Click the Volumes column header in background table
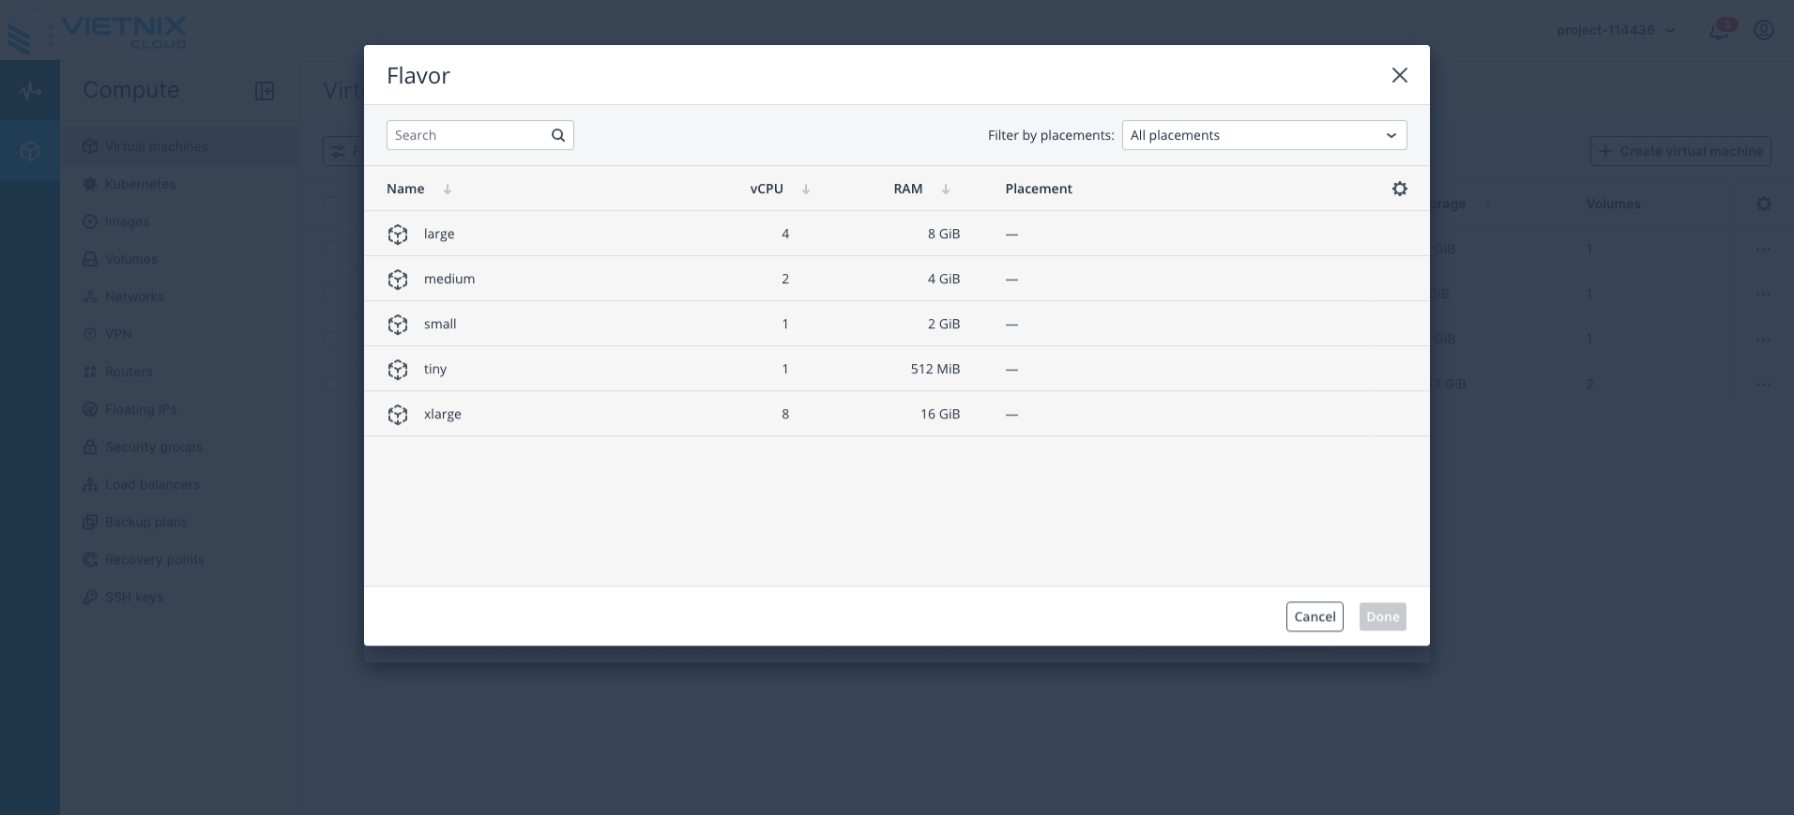The image size is (1794, 815). pos(1613,204)
